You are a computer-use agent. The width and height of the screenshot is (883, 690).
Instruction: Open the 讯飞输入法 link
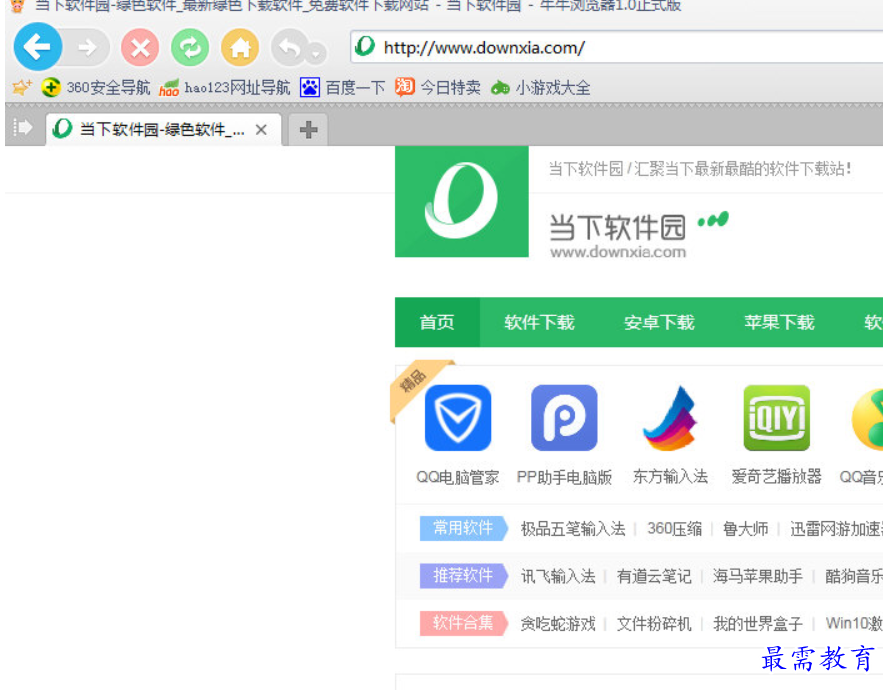(558, 576)
